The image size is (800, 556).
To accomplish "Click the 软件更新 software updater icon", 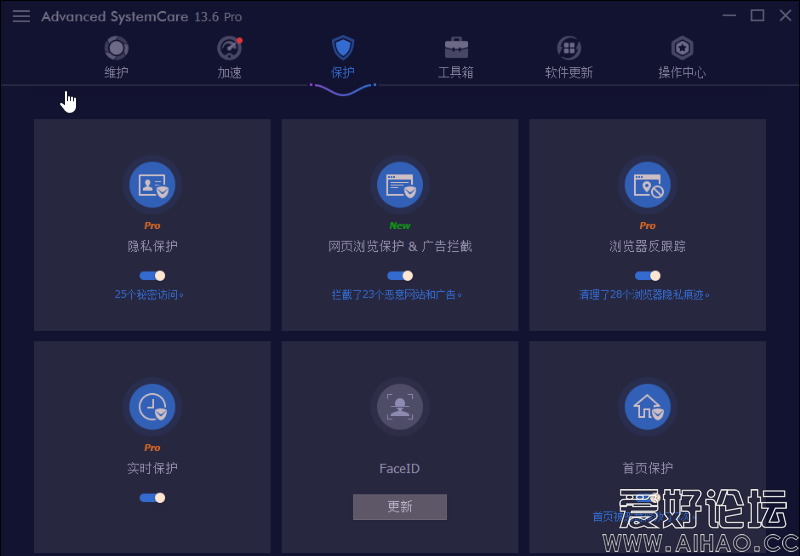I will pos(569,48).
